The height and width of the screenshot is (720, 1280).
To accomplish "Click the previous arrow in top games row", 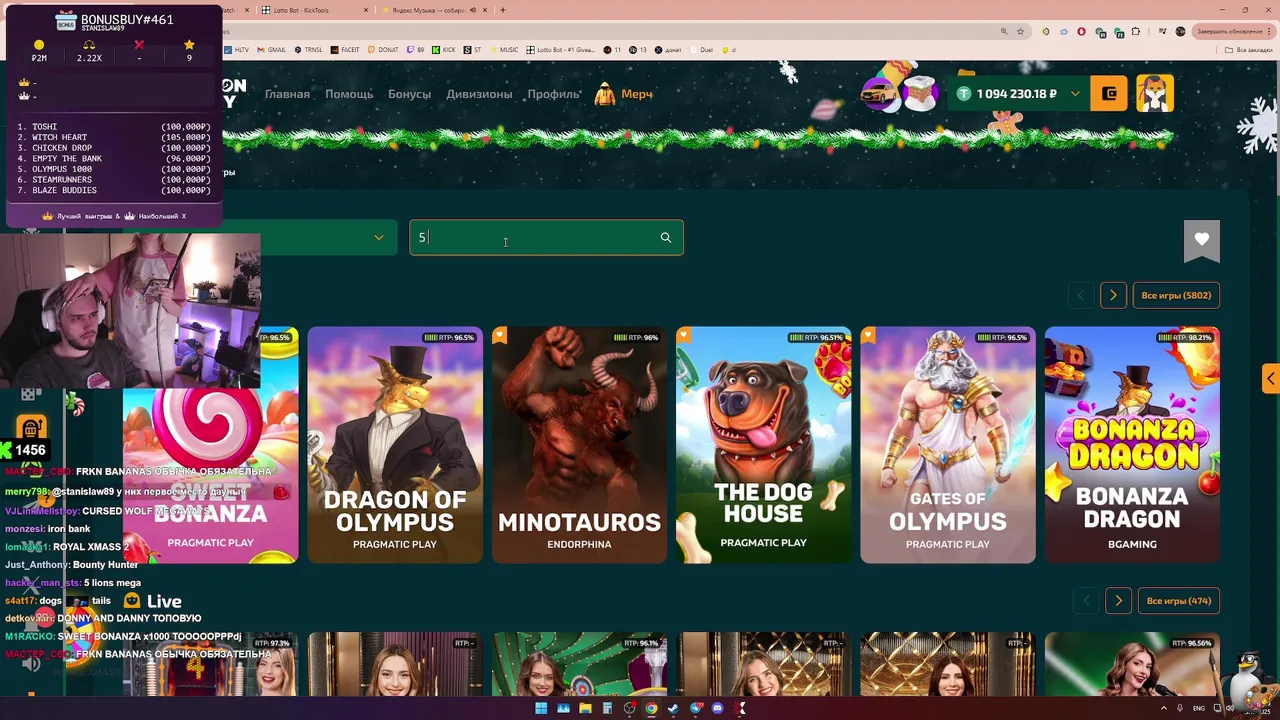I will [1080, 295].
